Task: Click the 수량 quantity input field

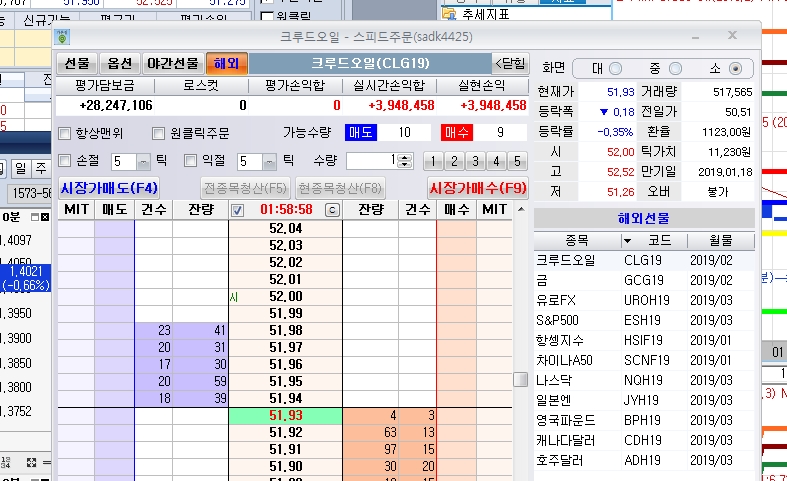Action: point(372,161)
